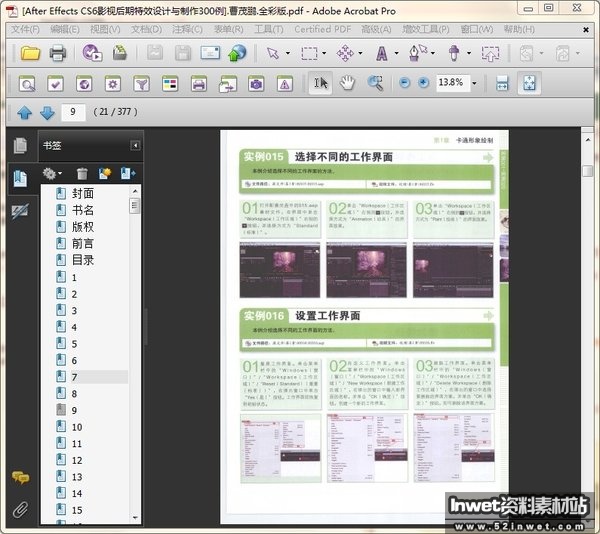The image size is (600, 534).
Task: Expand the pen tool dropdown arrow
Action: pos(433,54)
